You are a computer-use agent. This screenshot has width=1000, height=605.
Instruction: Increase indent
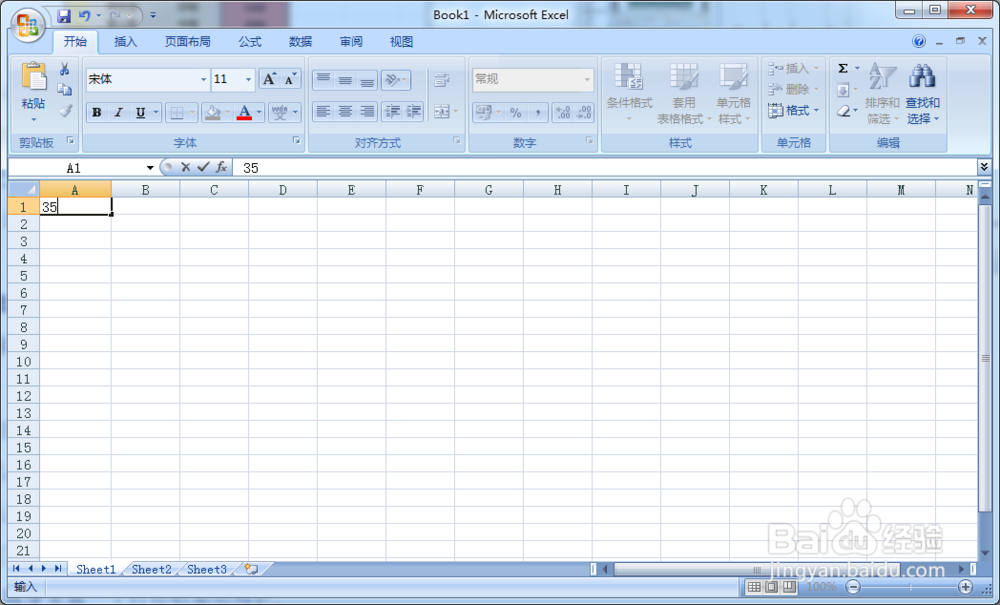tap(414, 112)
